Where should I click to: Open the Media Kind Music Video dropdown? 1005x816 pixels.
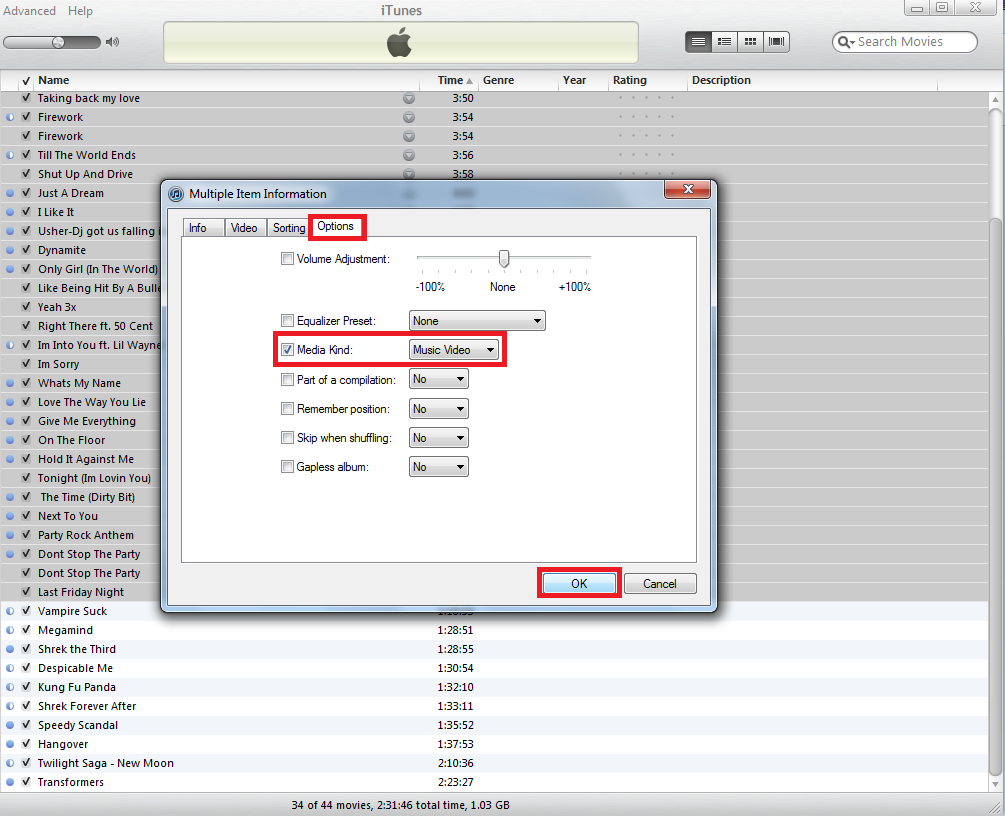pyautogui.click(x=454, y=350)
